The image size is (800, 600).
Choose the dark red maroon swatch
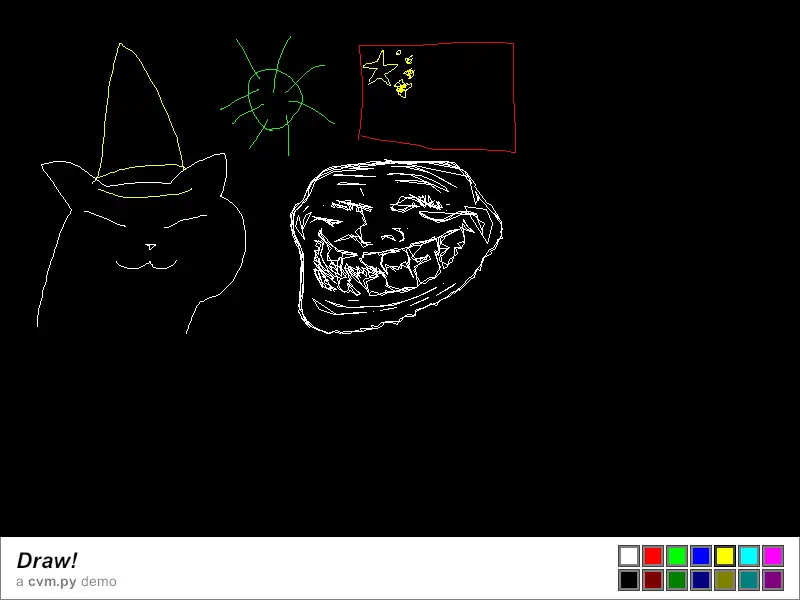(x=653, y=580)
